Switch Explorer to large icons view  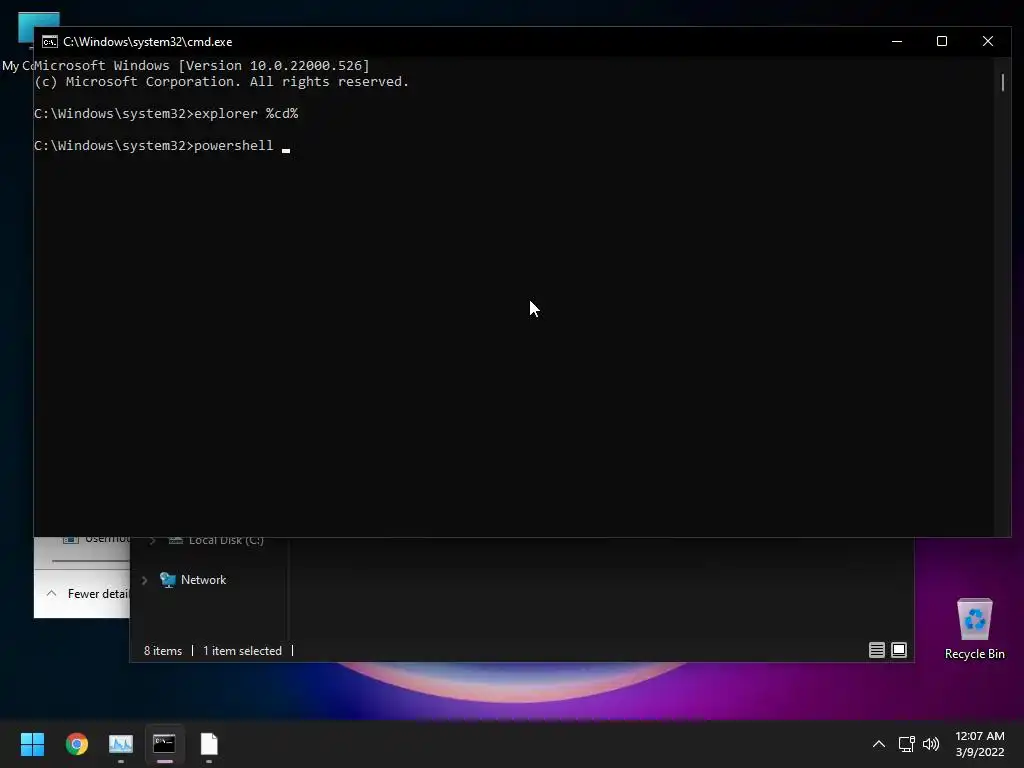(x=899, y=650)
